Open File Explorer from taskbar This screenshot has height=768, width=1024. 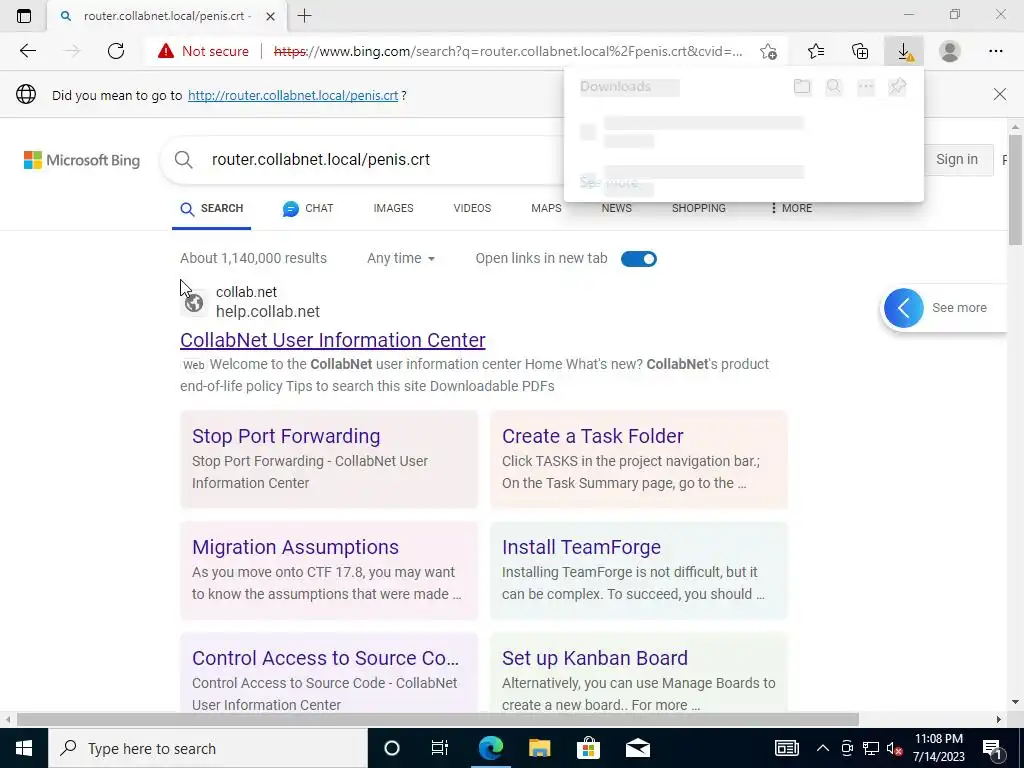(x=539, y=748)
